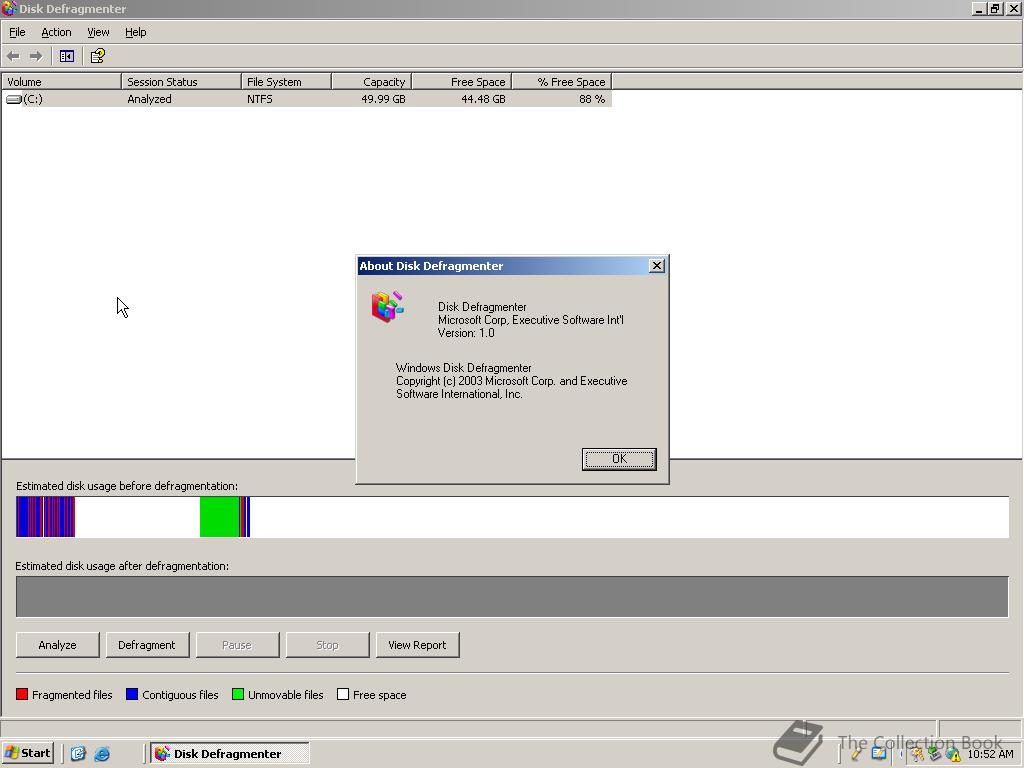Sort by the Free Space column header
1024x768 pixels.
462,82
